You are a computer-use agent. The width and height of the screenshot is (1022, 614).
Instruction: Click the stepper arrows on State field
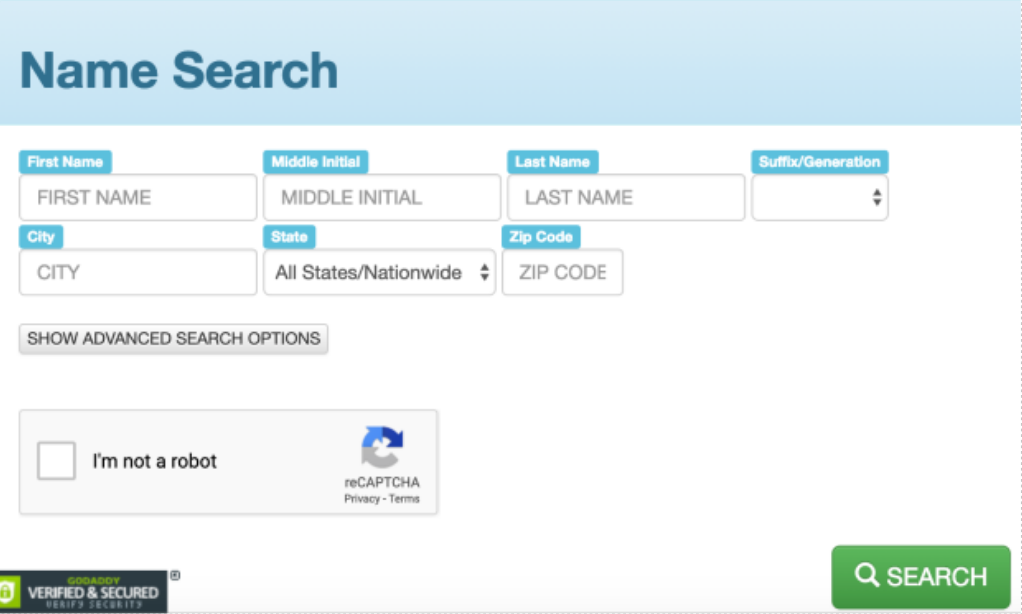pos(486,272)
